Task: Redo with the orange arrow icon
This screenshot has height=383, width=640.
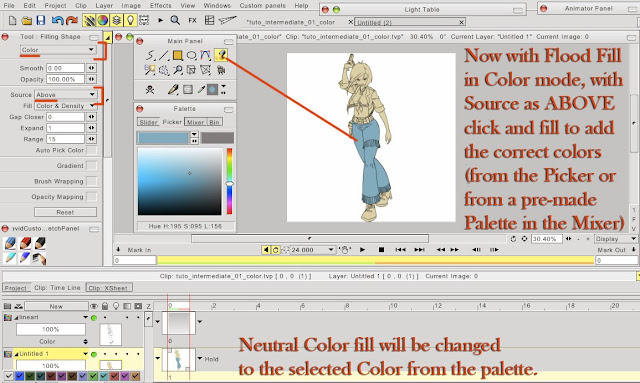Action: [72, 20]
